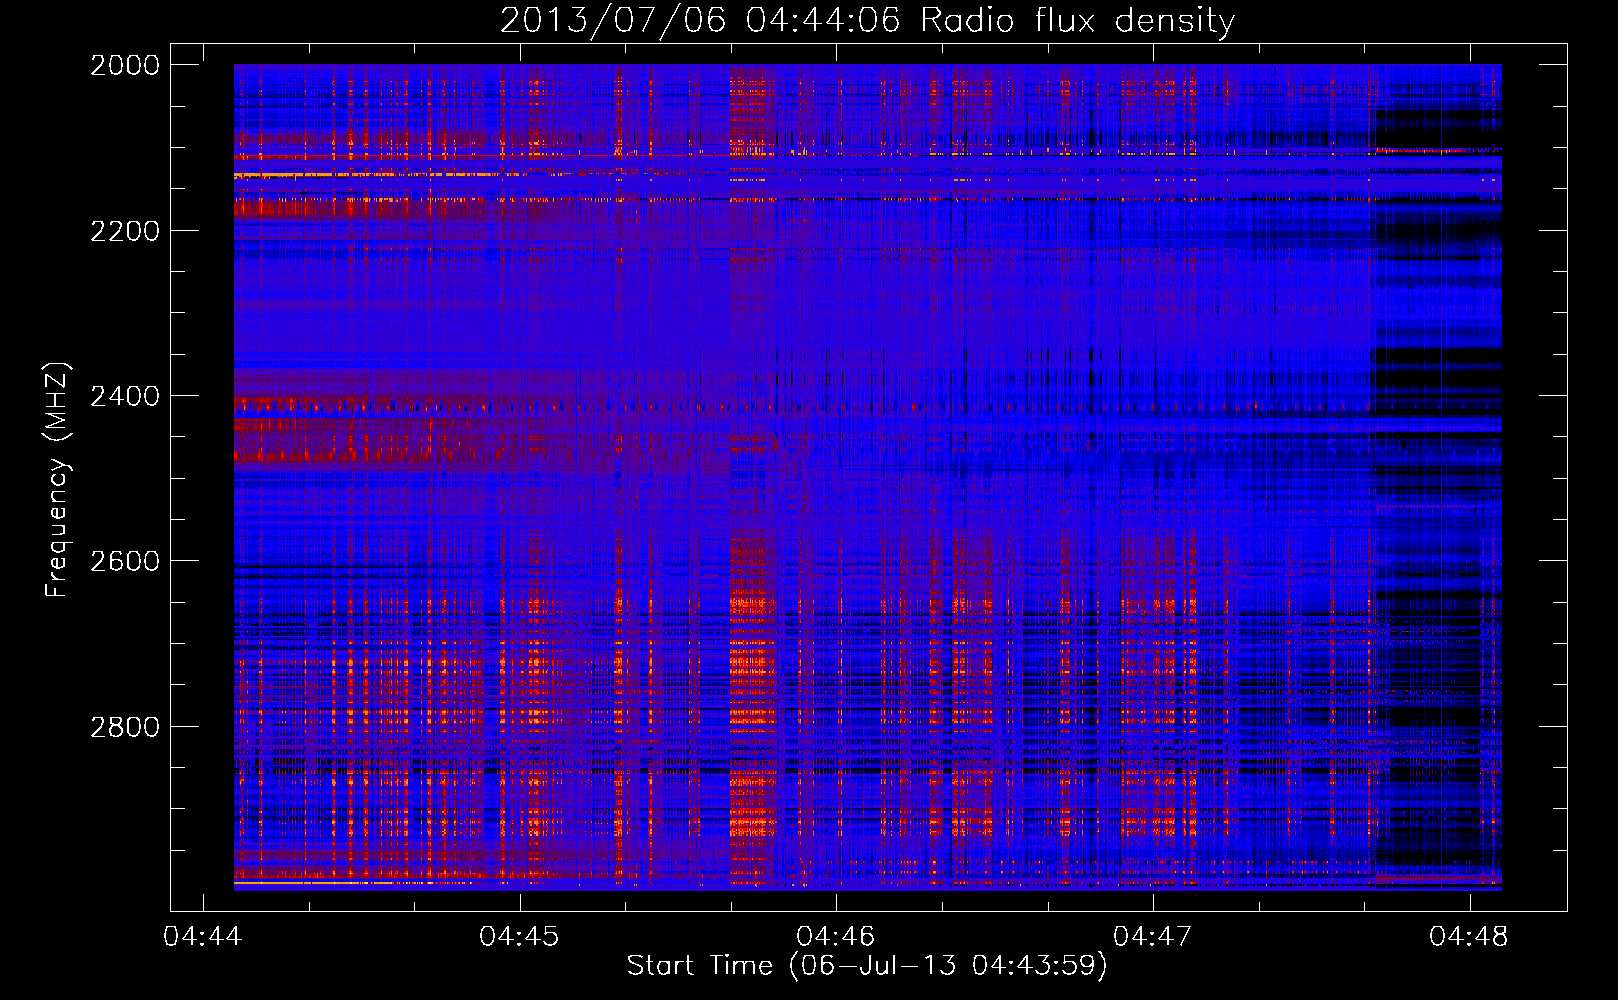Click the 2200 frequency tick label
Screen dimensions: 1618x1000
pyautogui.click(x=125, y=231)
